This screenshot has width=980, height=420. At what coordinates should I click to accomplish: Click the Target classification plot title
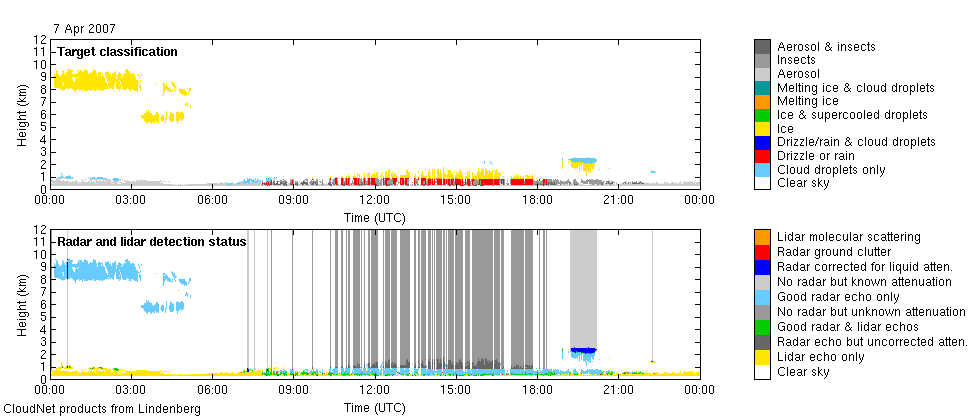[117, 52]
